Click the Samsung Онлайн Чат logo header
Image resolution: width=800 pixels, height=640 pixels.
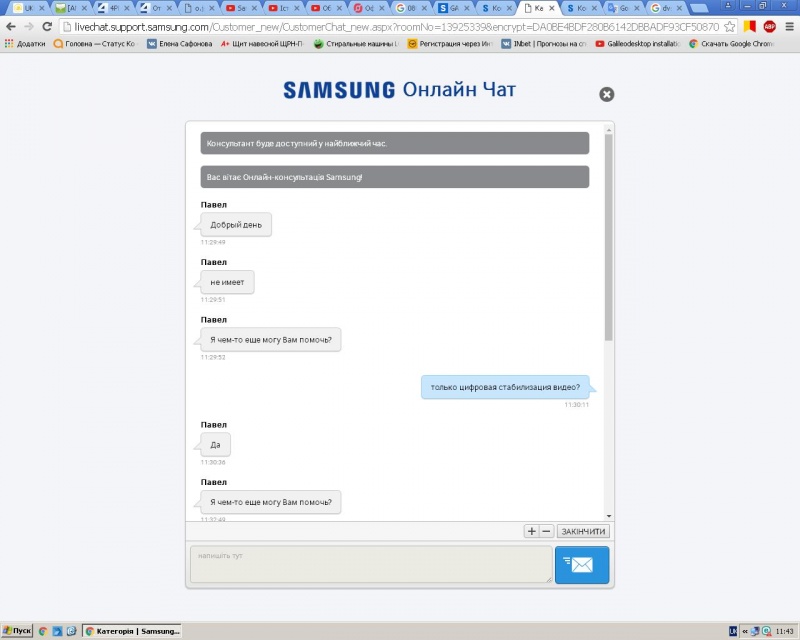click(x=399, y=90)
